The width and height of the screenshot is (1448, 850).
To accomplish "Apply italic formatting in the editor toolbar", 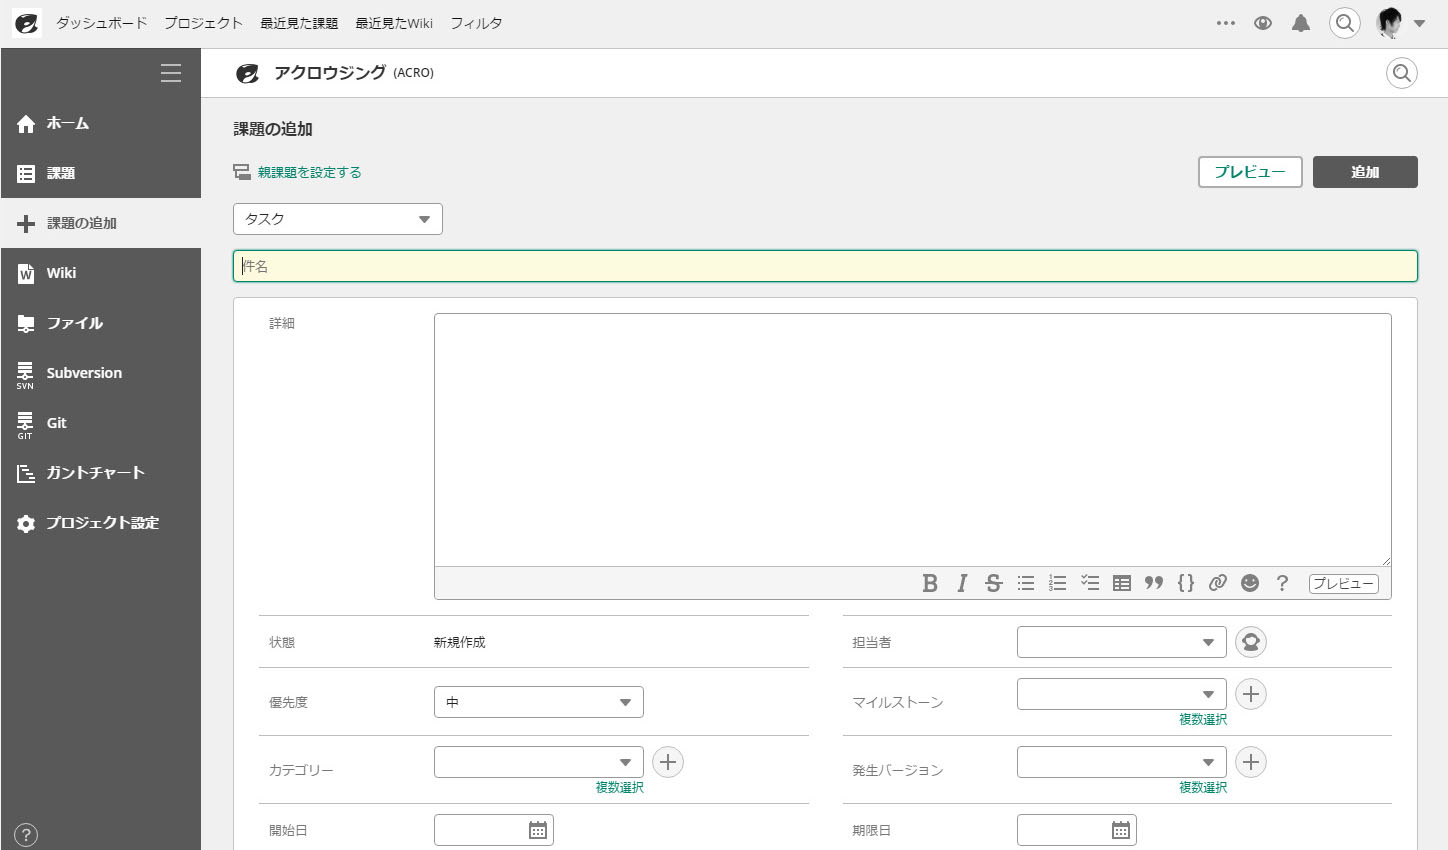I will 962,584.
